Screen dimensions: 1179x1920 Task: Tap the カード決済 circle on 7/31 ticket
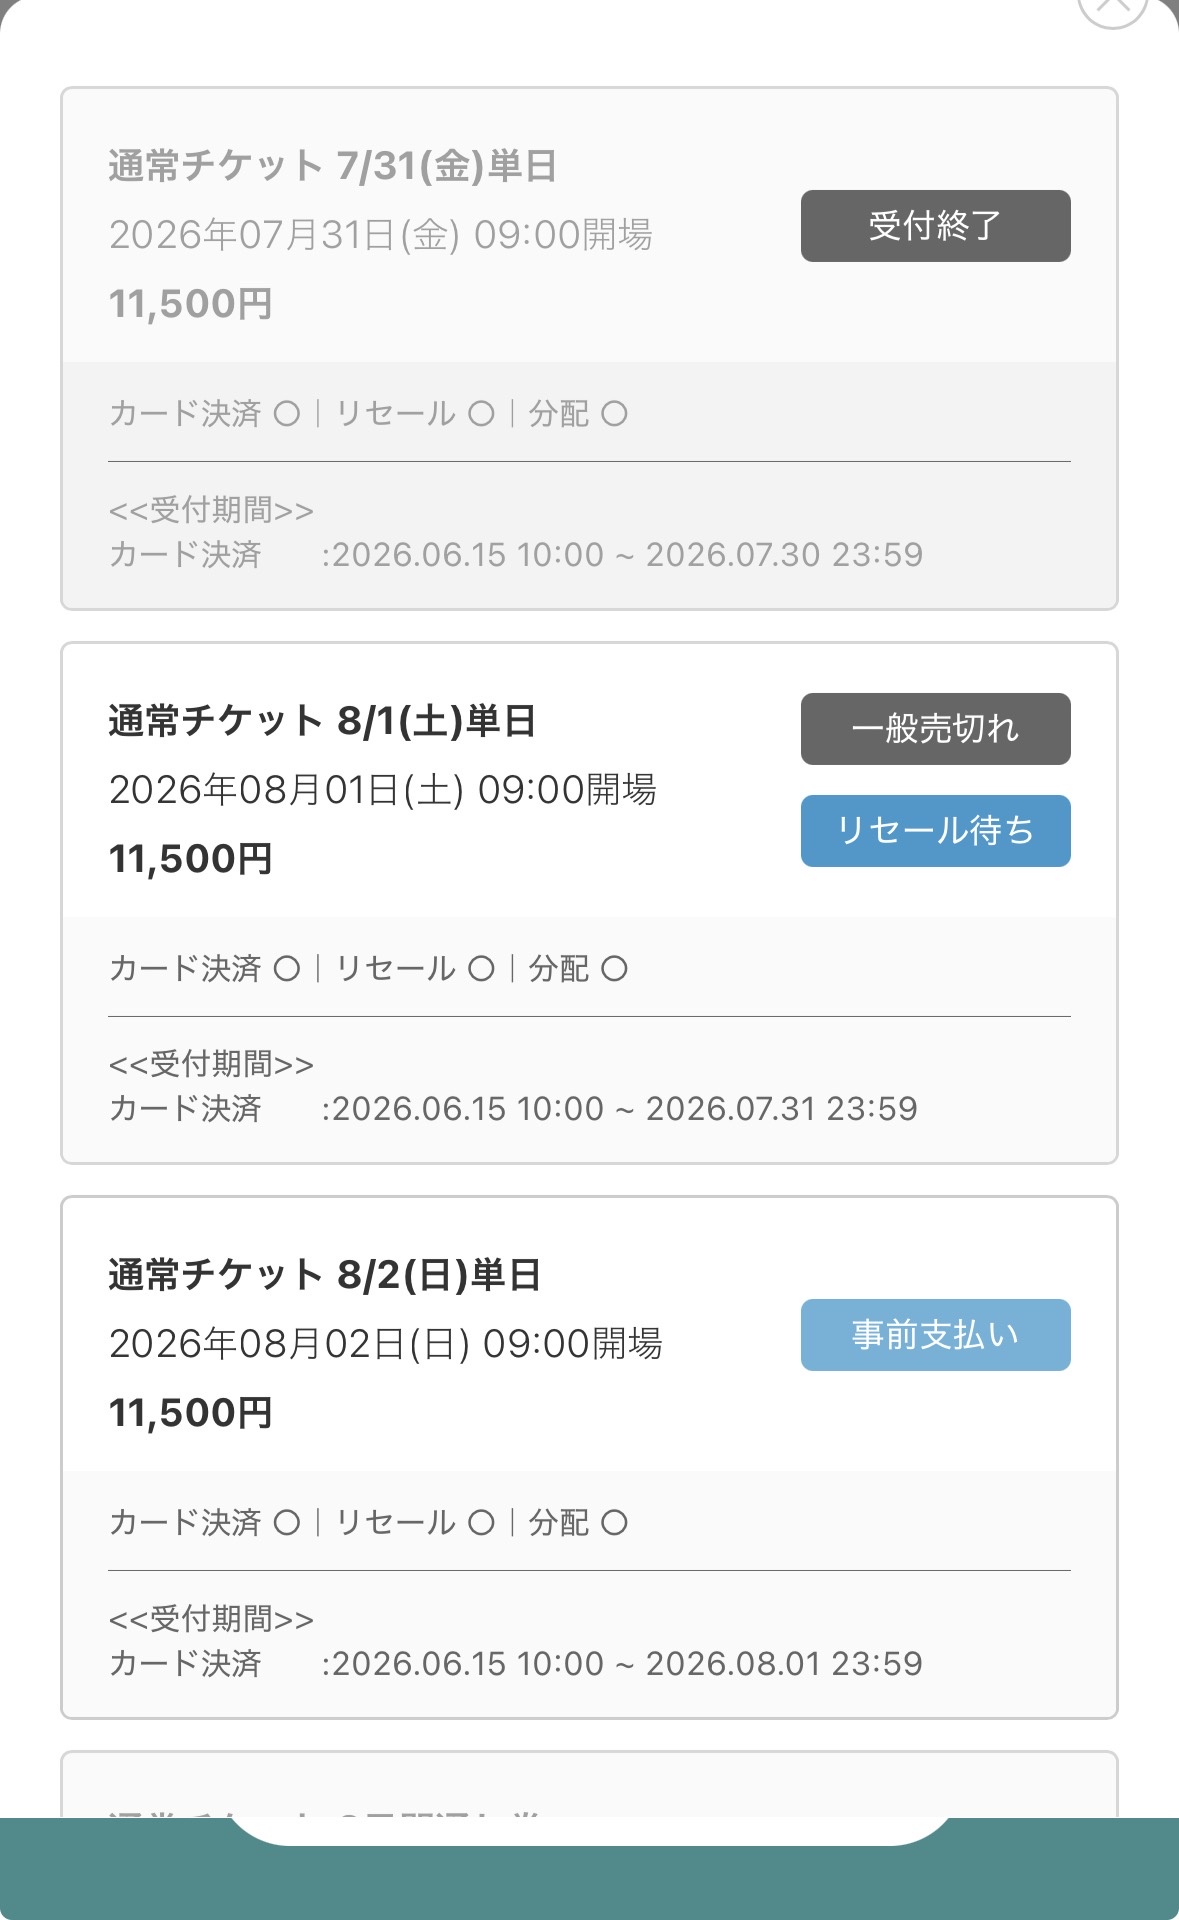pos(287,414)
